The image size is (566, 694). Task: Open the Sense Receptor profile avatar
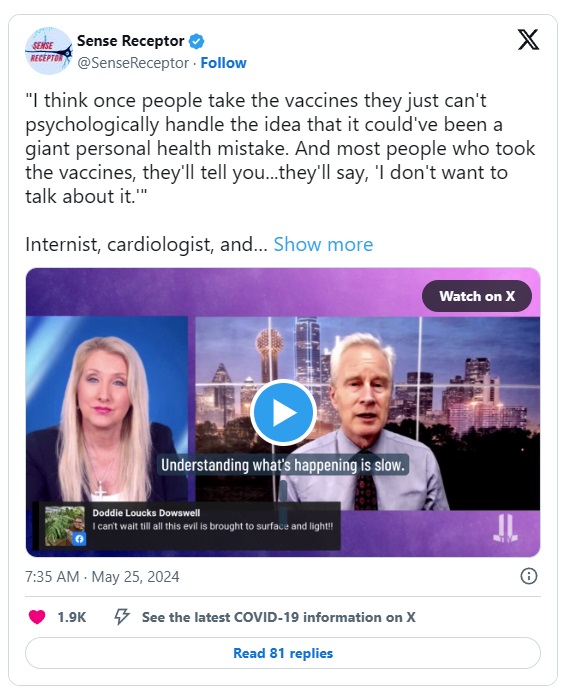click(48, 51)
